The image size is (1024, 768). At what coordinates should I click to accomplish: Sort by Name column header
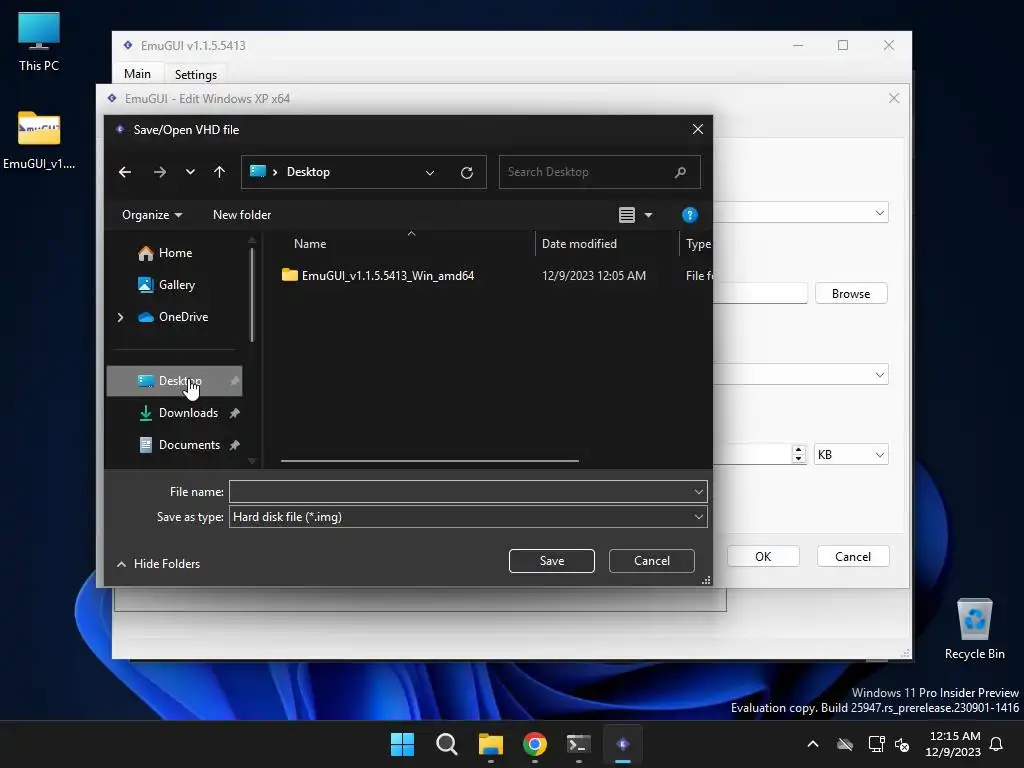tap(310, 244)
